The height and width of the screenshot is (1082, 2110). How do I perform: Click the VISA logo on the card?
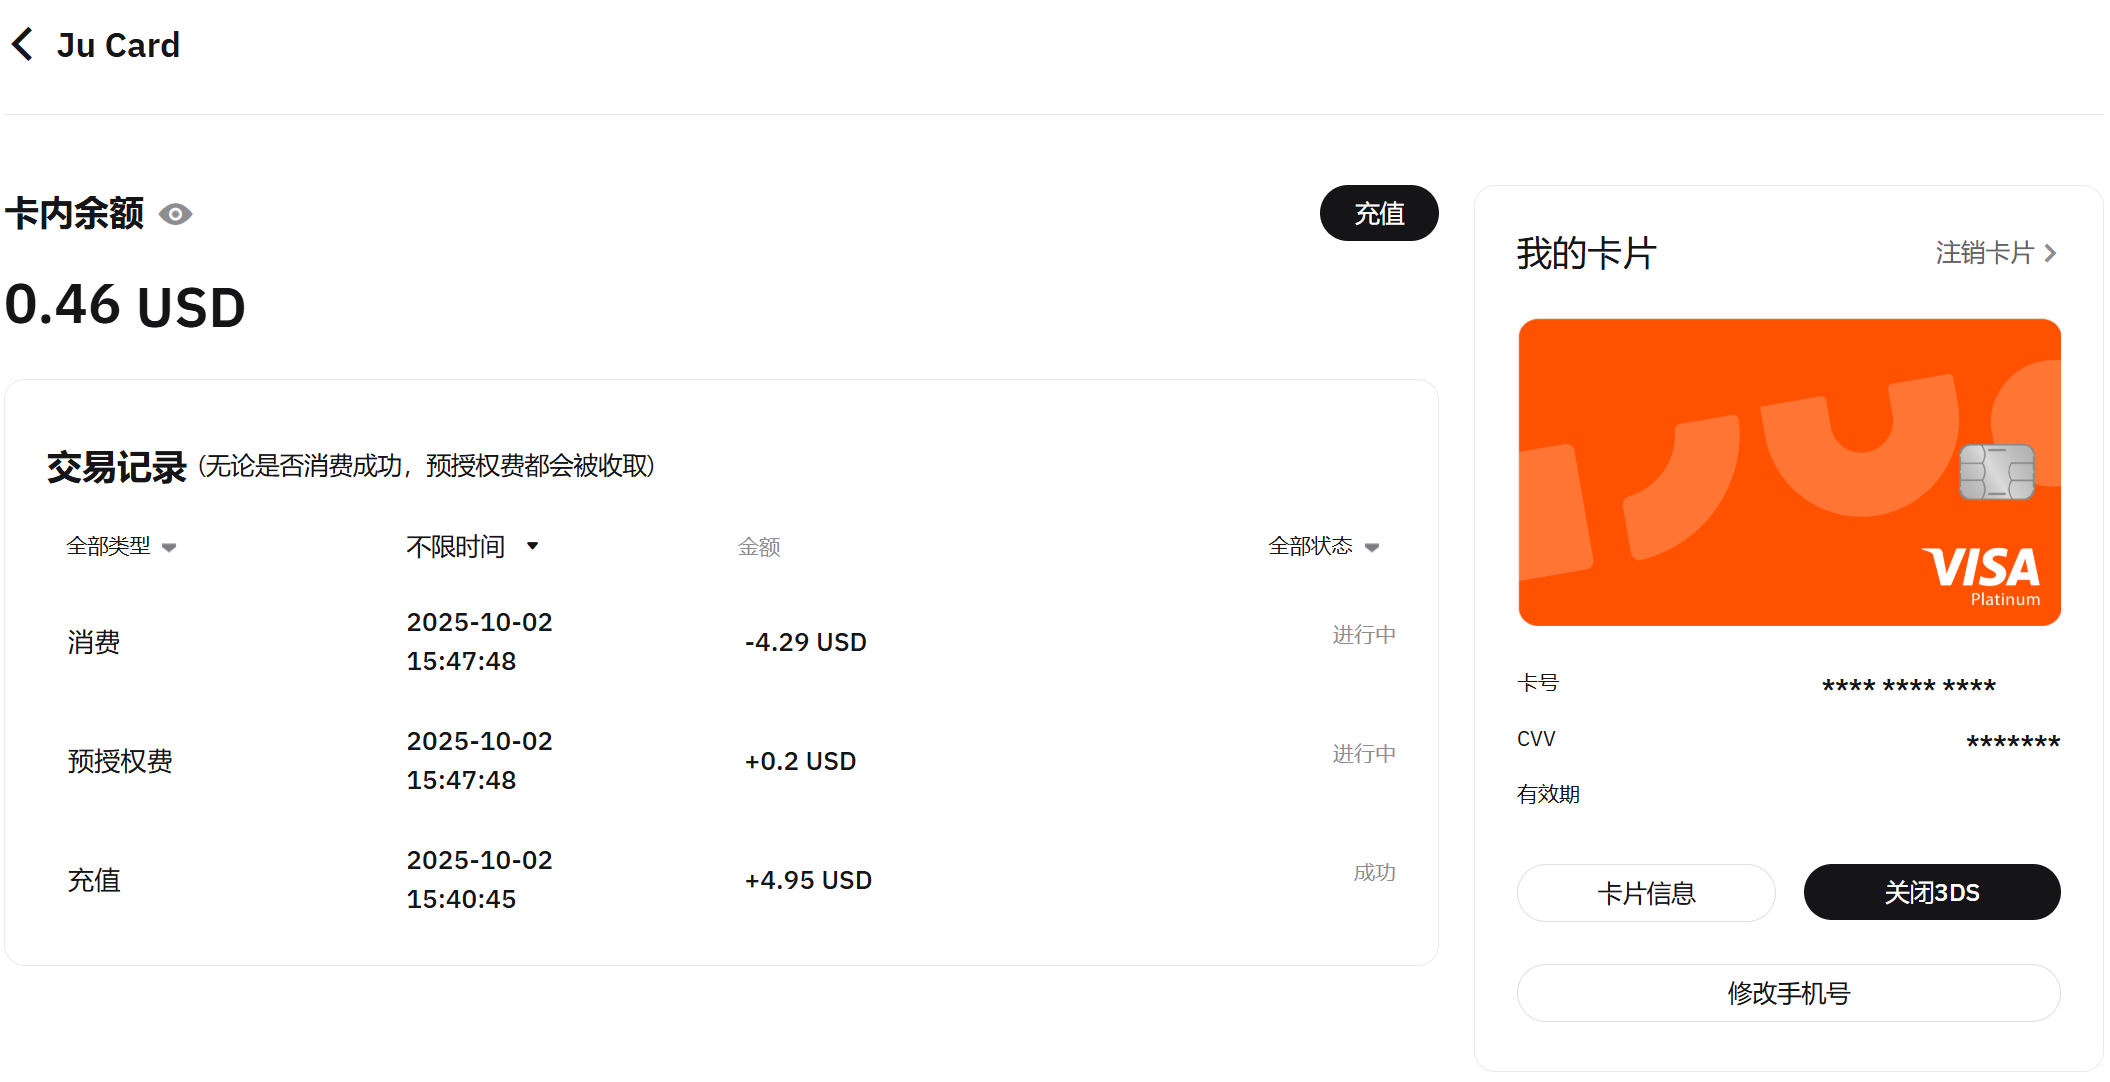point(1980,568)
